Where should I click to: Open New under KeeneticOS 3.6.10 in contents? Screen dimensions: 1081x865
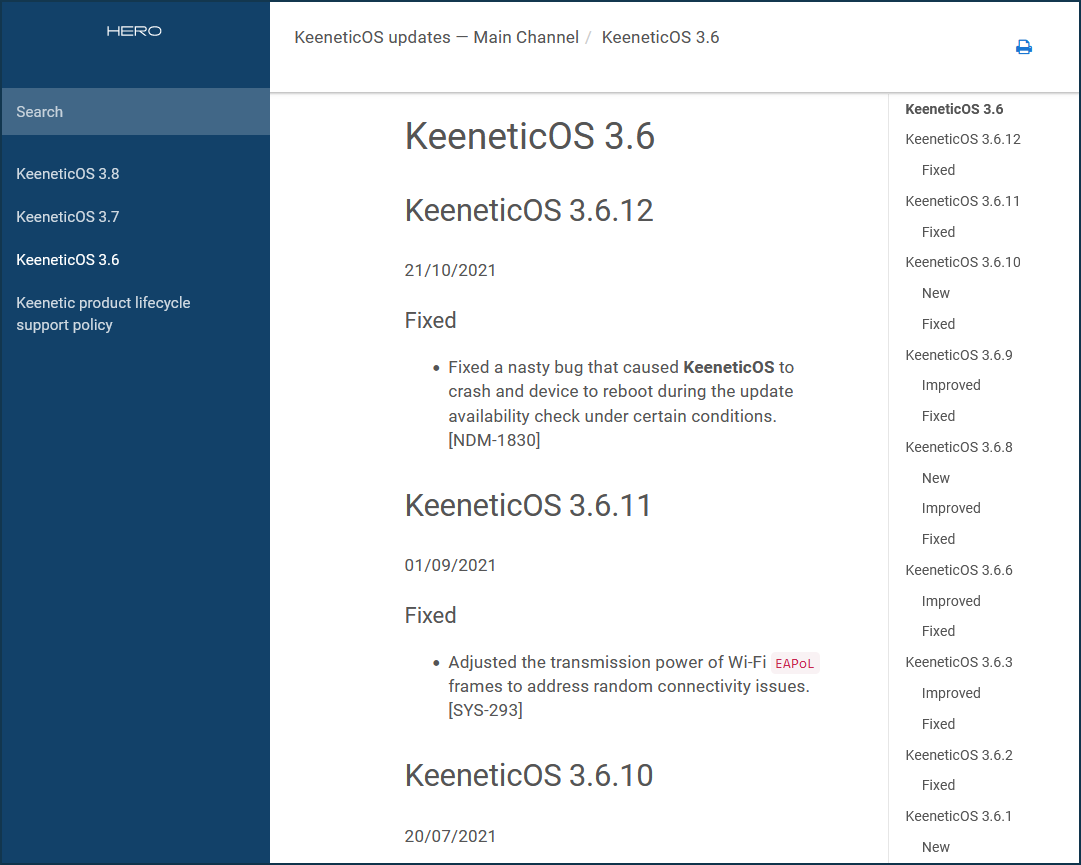point(936,293)
